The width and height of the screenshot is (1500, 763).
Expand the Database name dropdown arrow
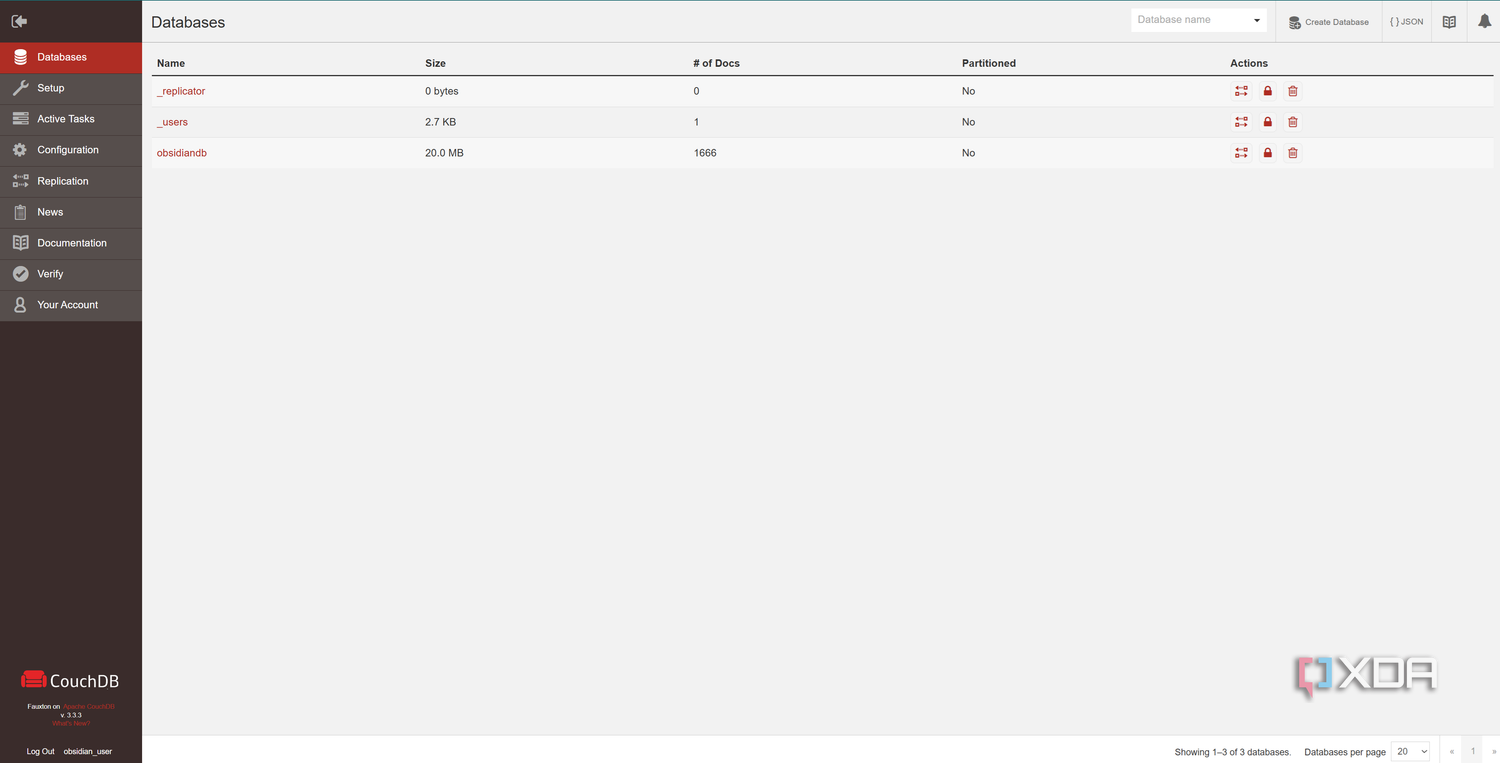pyautogui.click(x=1257, y=20)
